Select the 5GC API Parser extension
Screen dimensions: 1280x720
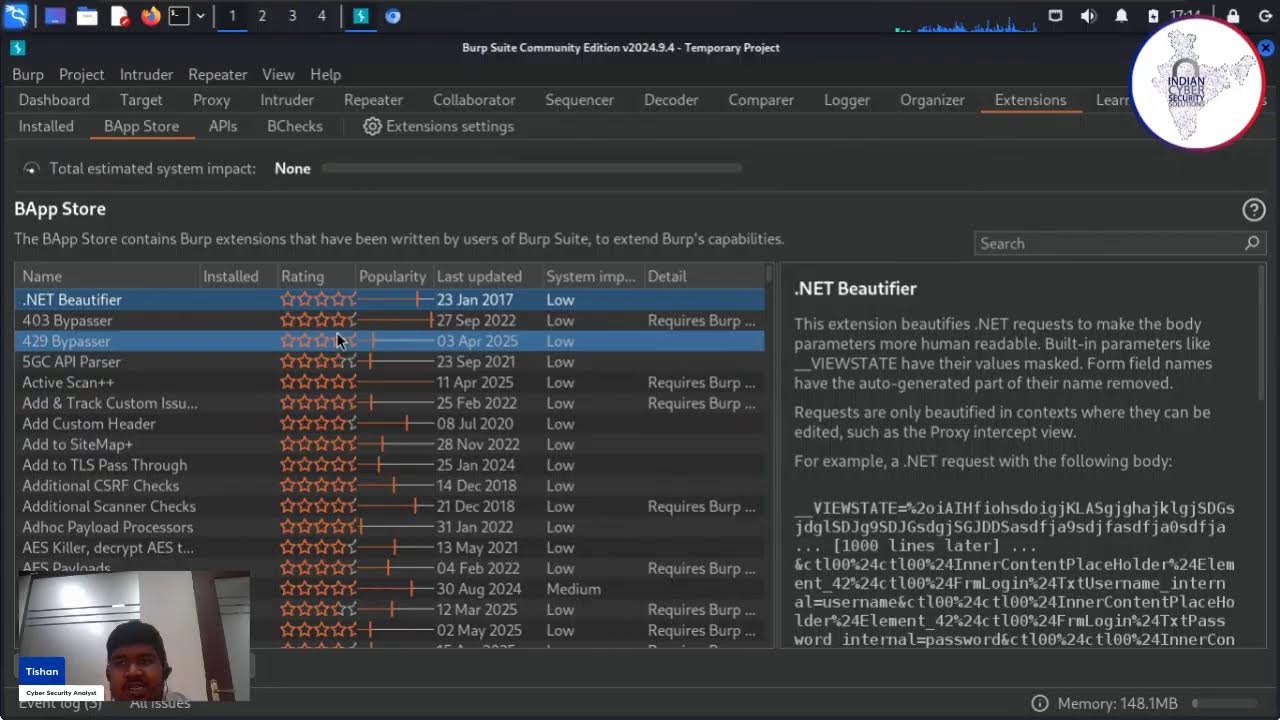coord(389,362)
